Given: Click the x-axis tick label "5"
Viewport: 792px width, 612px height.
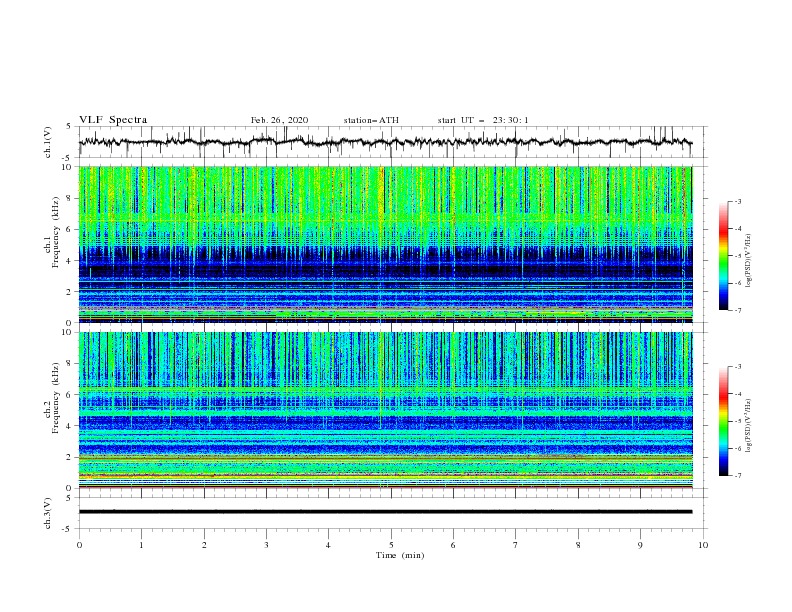Looking at the screenshot, I should 391,545.
